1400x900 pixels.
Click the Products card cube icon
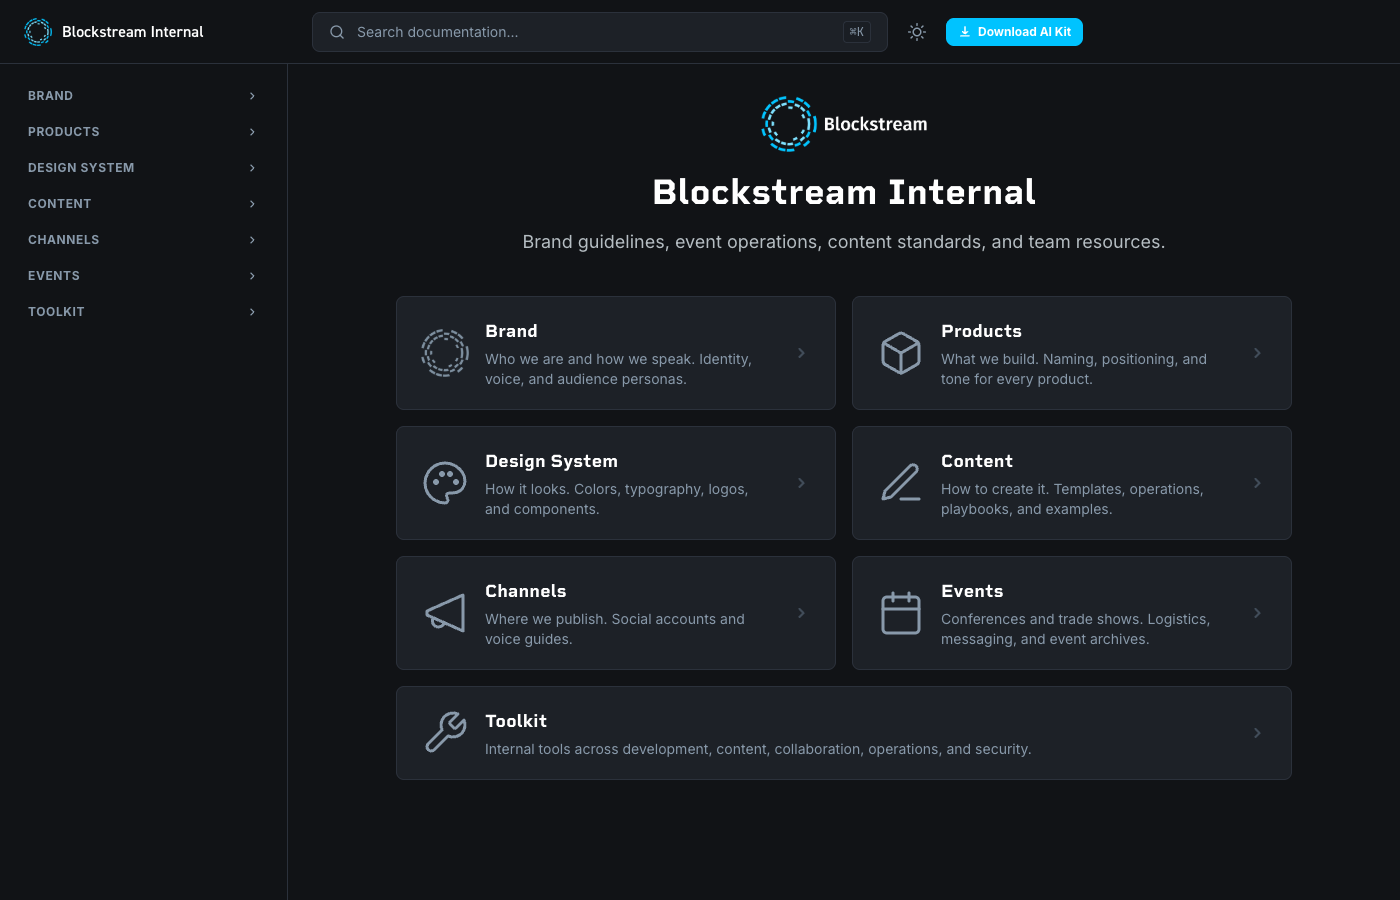pos(901,353)
